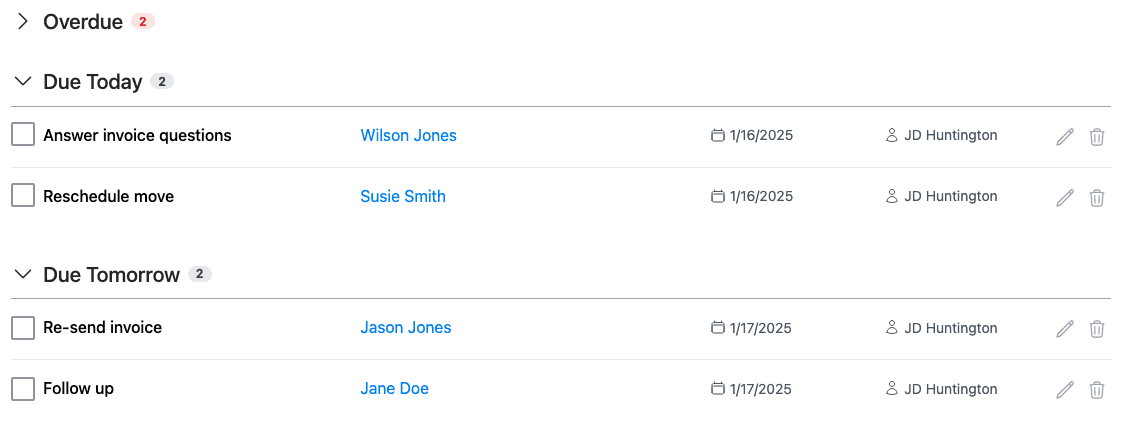Image resolution: width=1122 pixels, height=426 pixels.
Task: Collapse the Due Today section
Action: pyautogui.click(x=23, y=82)
